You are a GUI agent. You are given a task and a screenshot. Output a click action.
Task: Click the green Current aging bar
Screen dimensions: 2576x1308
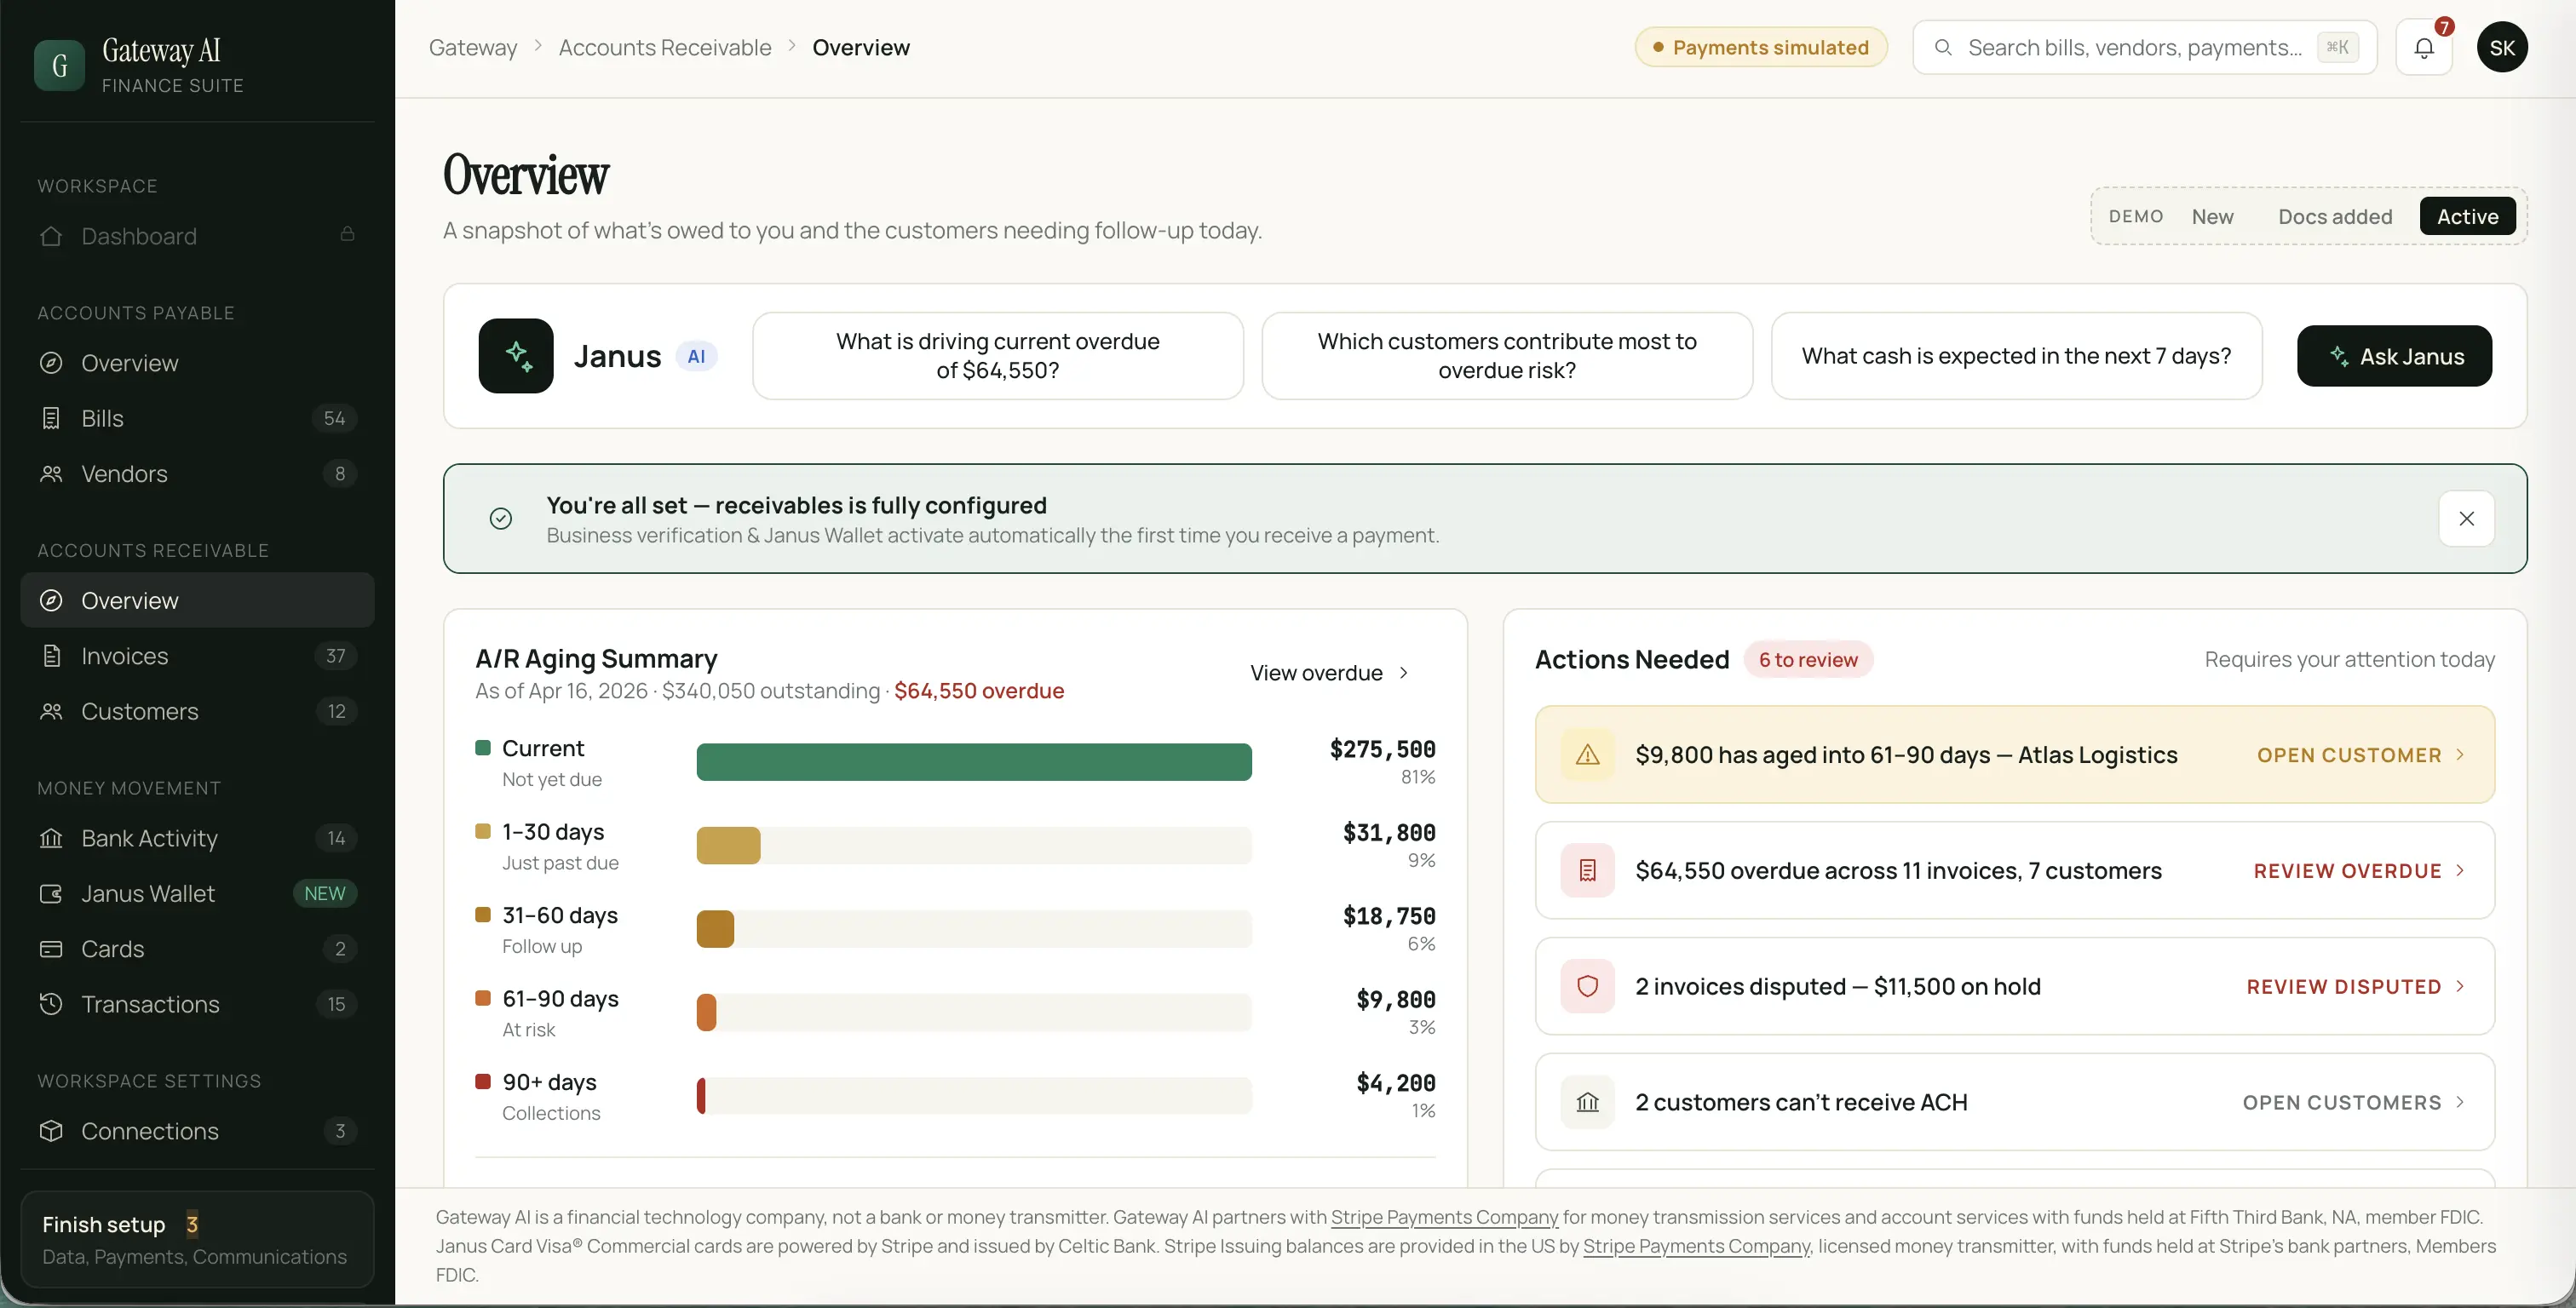pyautogui.click(x=974, y=762)
